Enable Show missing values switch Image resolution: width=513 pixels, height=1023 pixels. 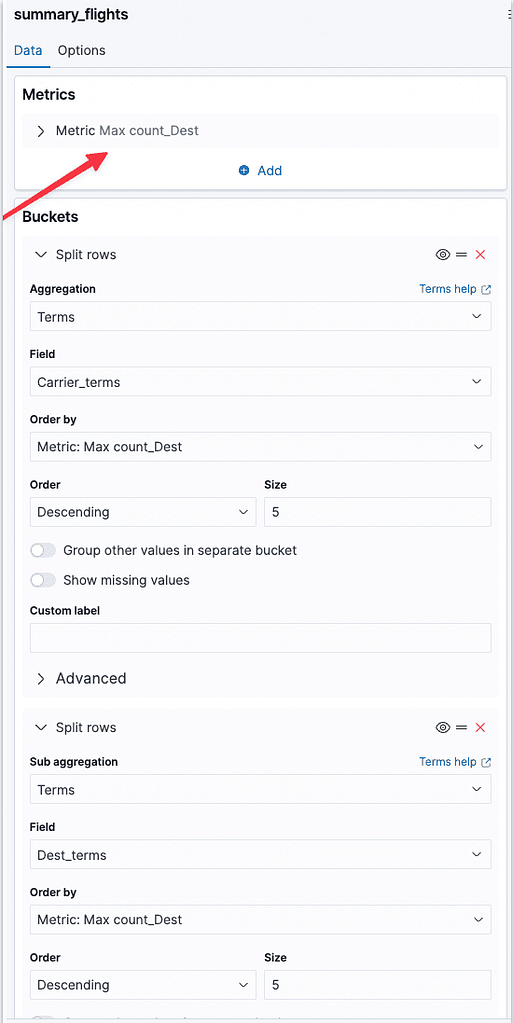(x=43, y=580)
